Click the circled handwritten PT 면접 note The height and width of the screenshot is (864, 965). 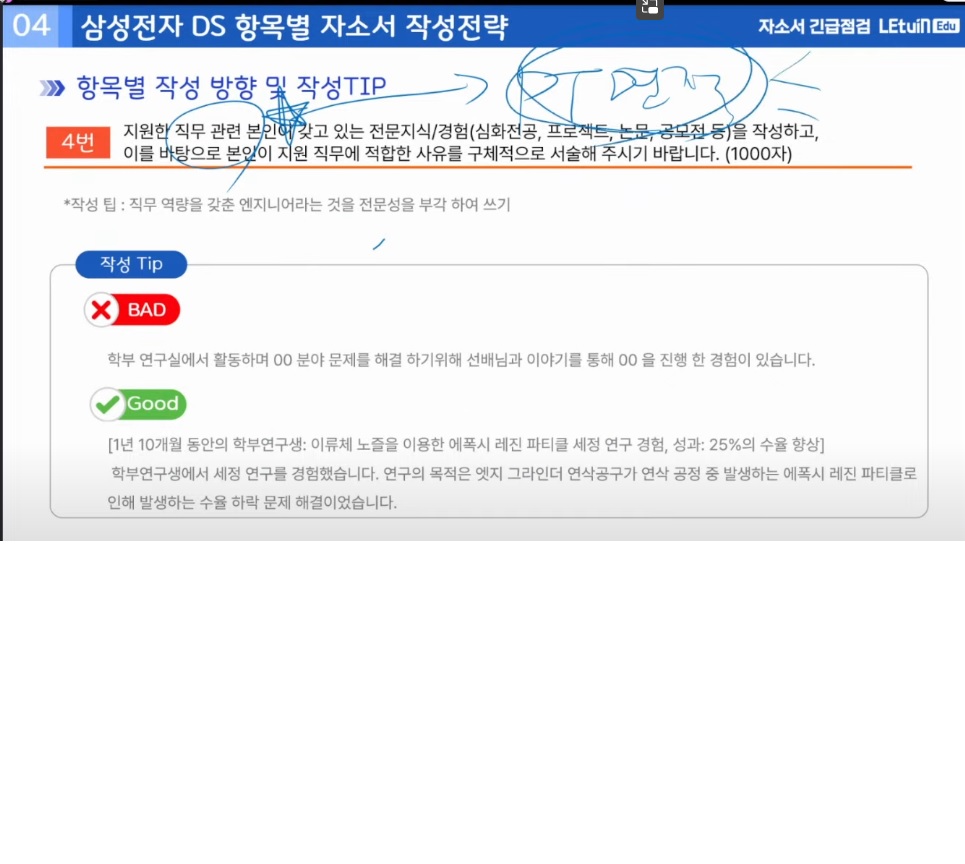click(x=635, y=89)
